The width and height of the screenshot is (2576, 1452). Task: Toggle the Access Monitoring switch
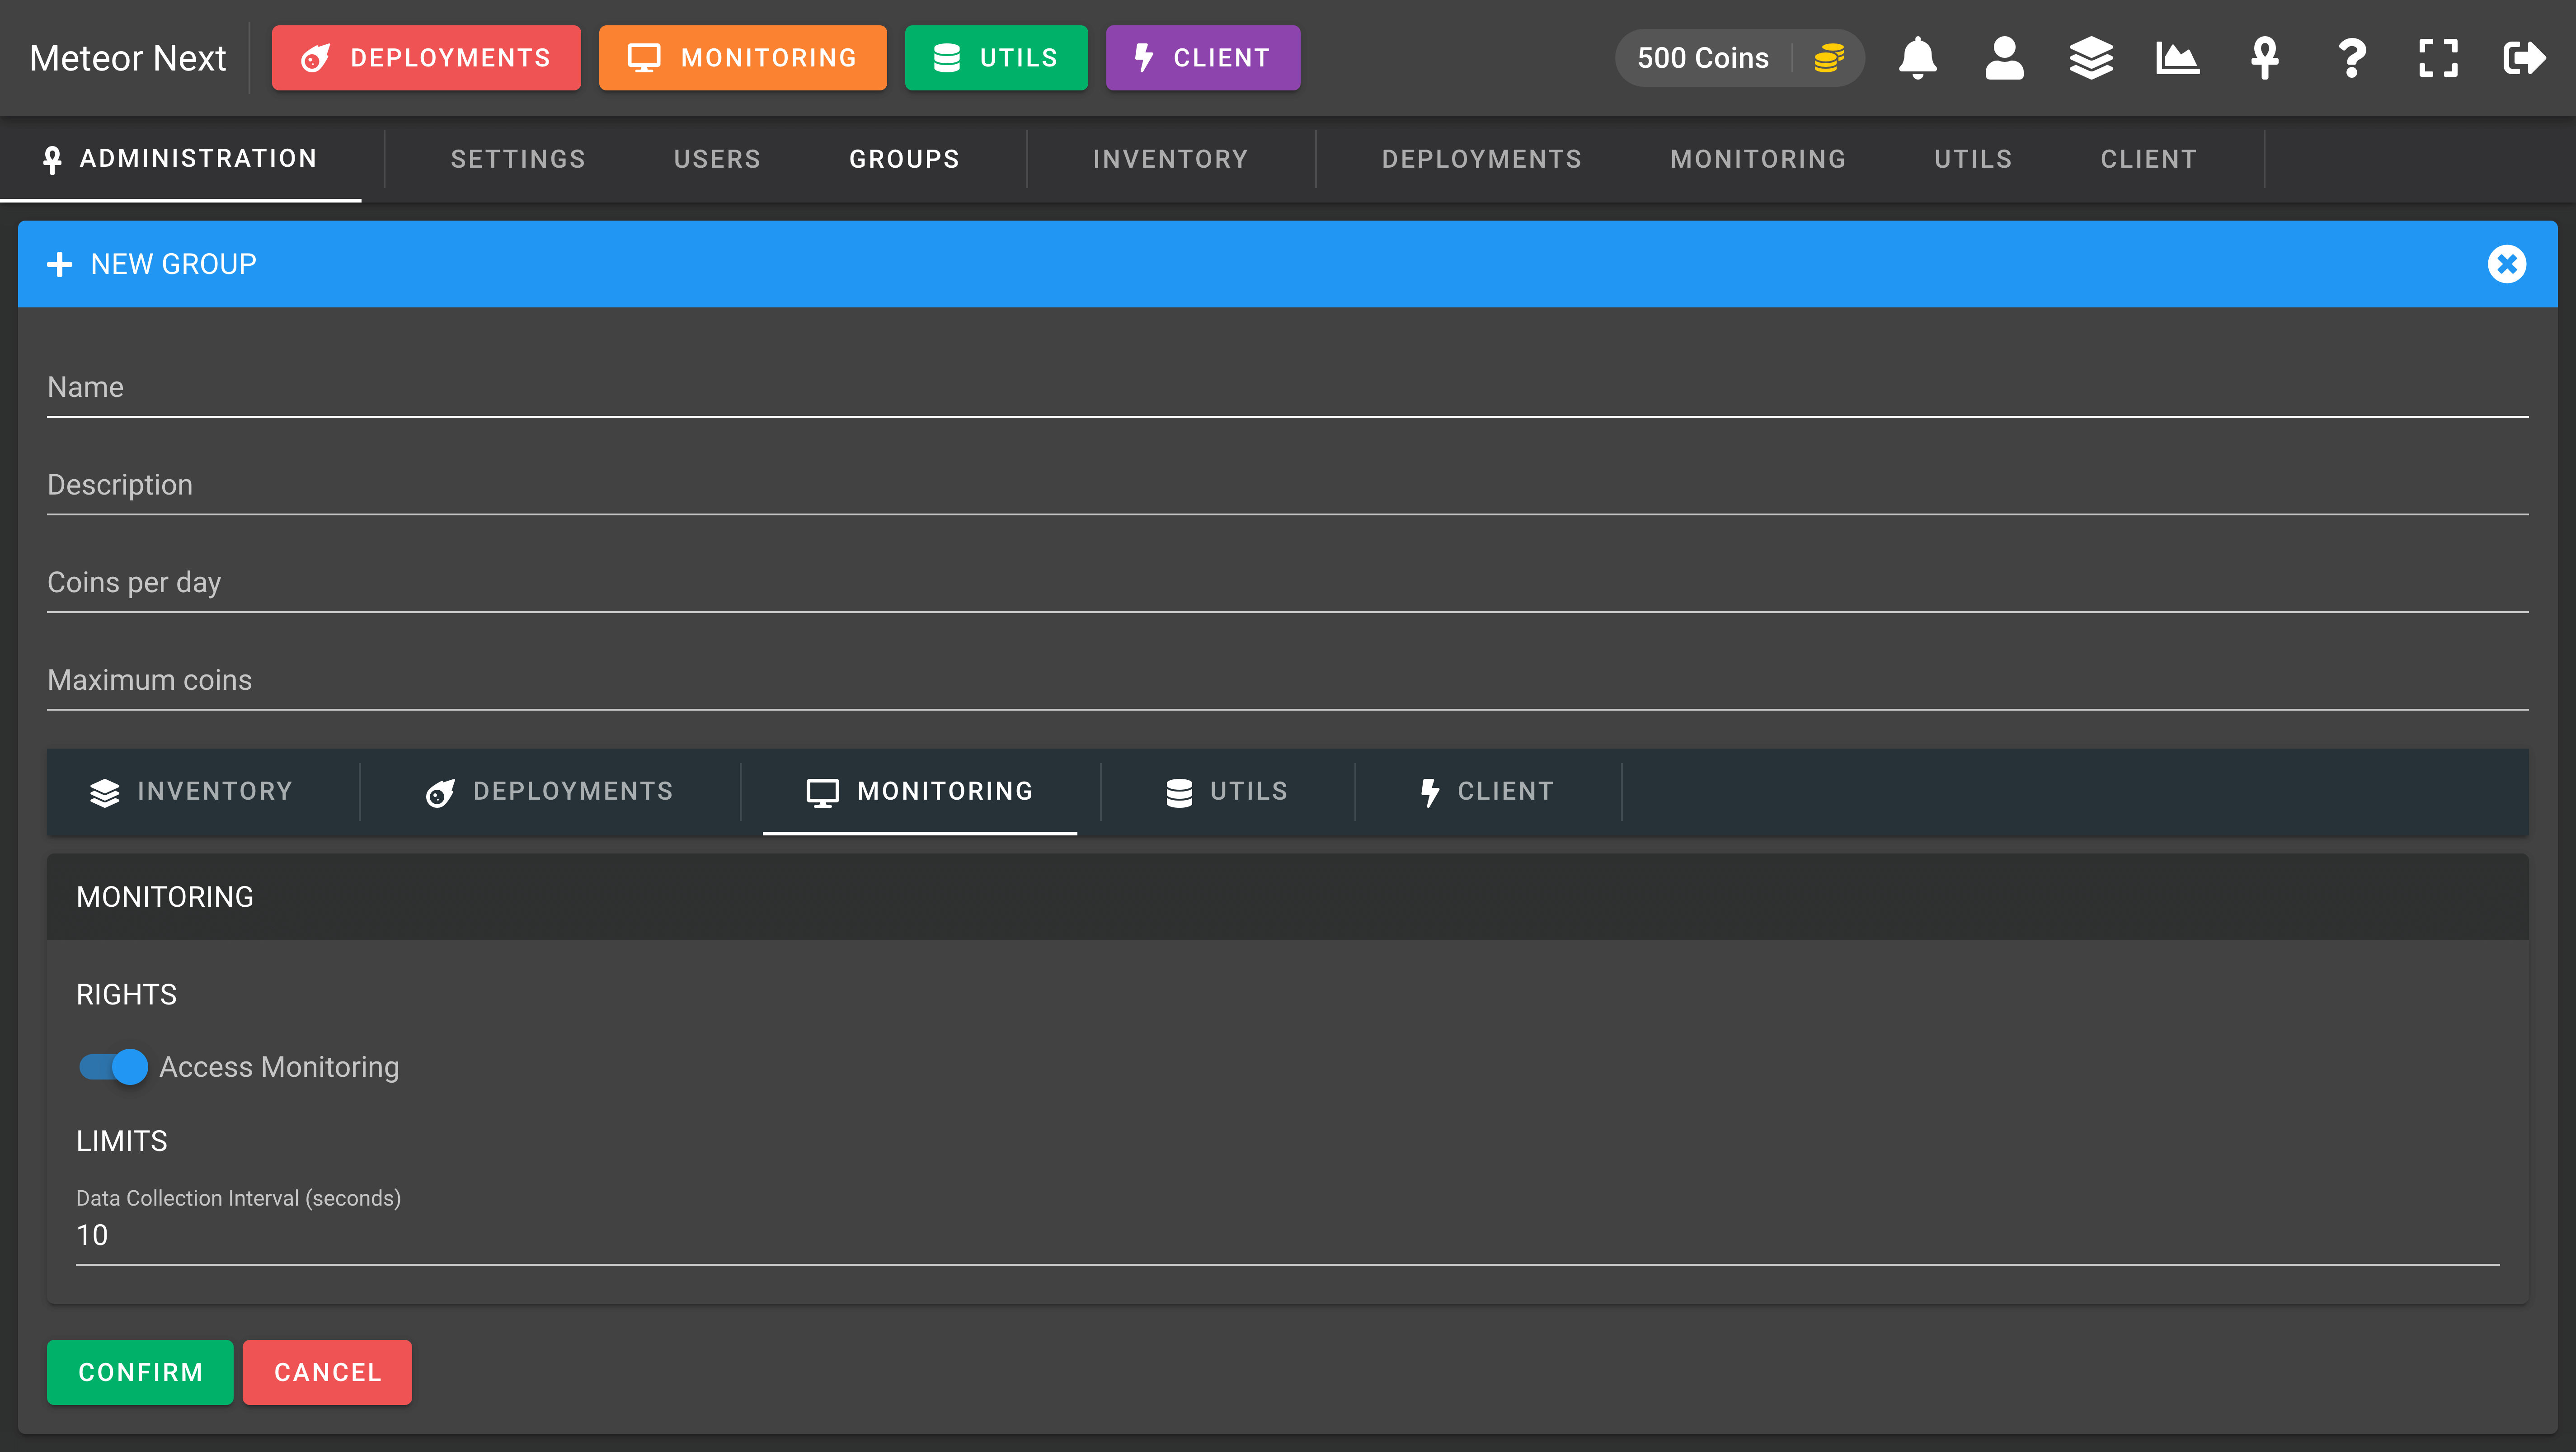(114, 1067)
